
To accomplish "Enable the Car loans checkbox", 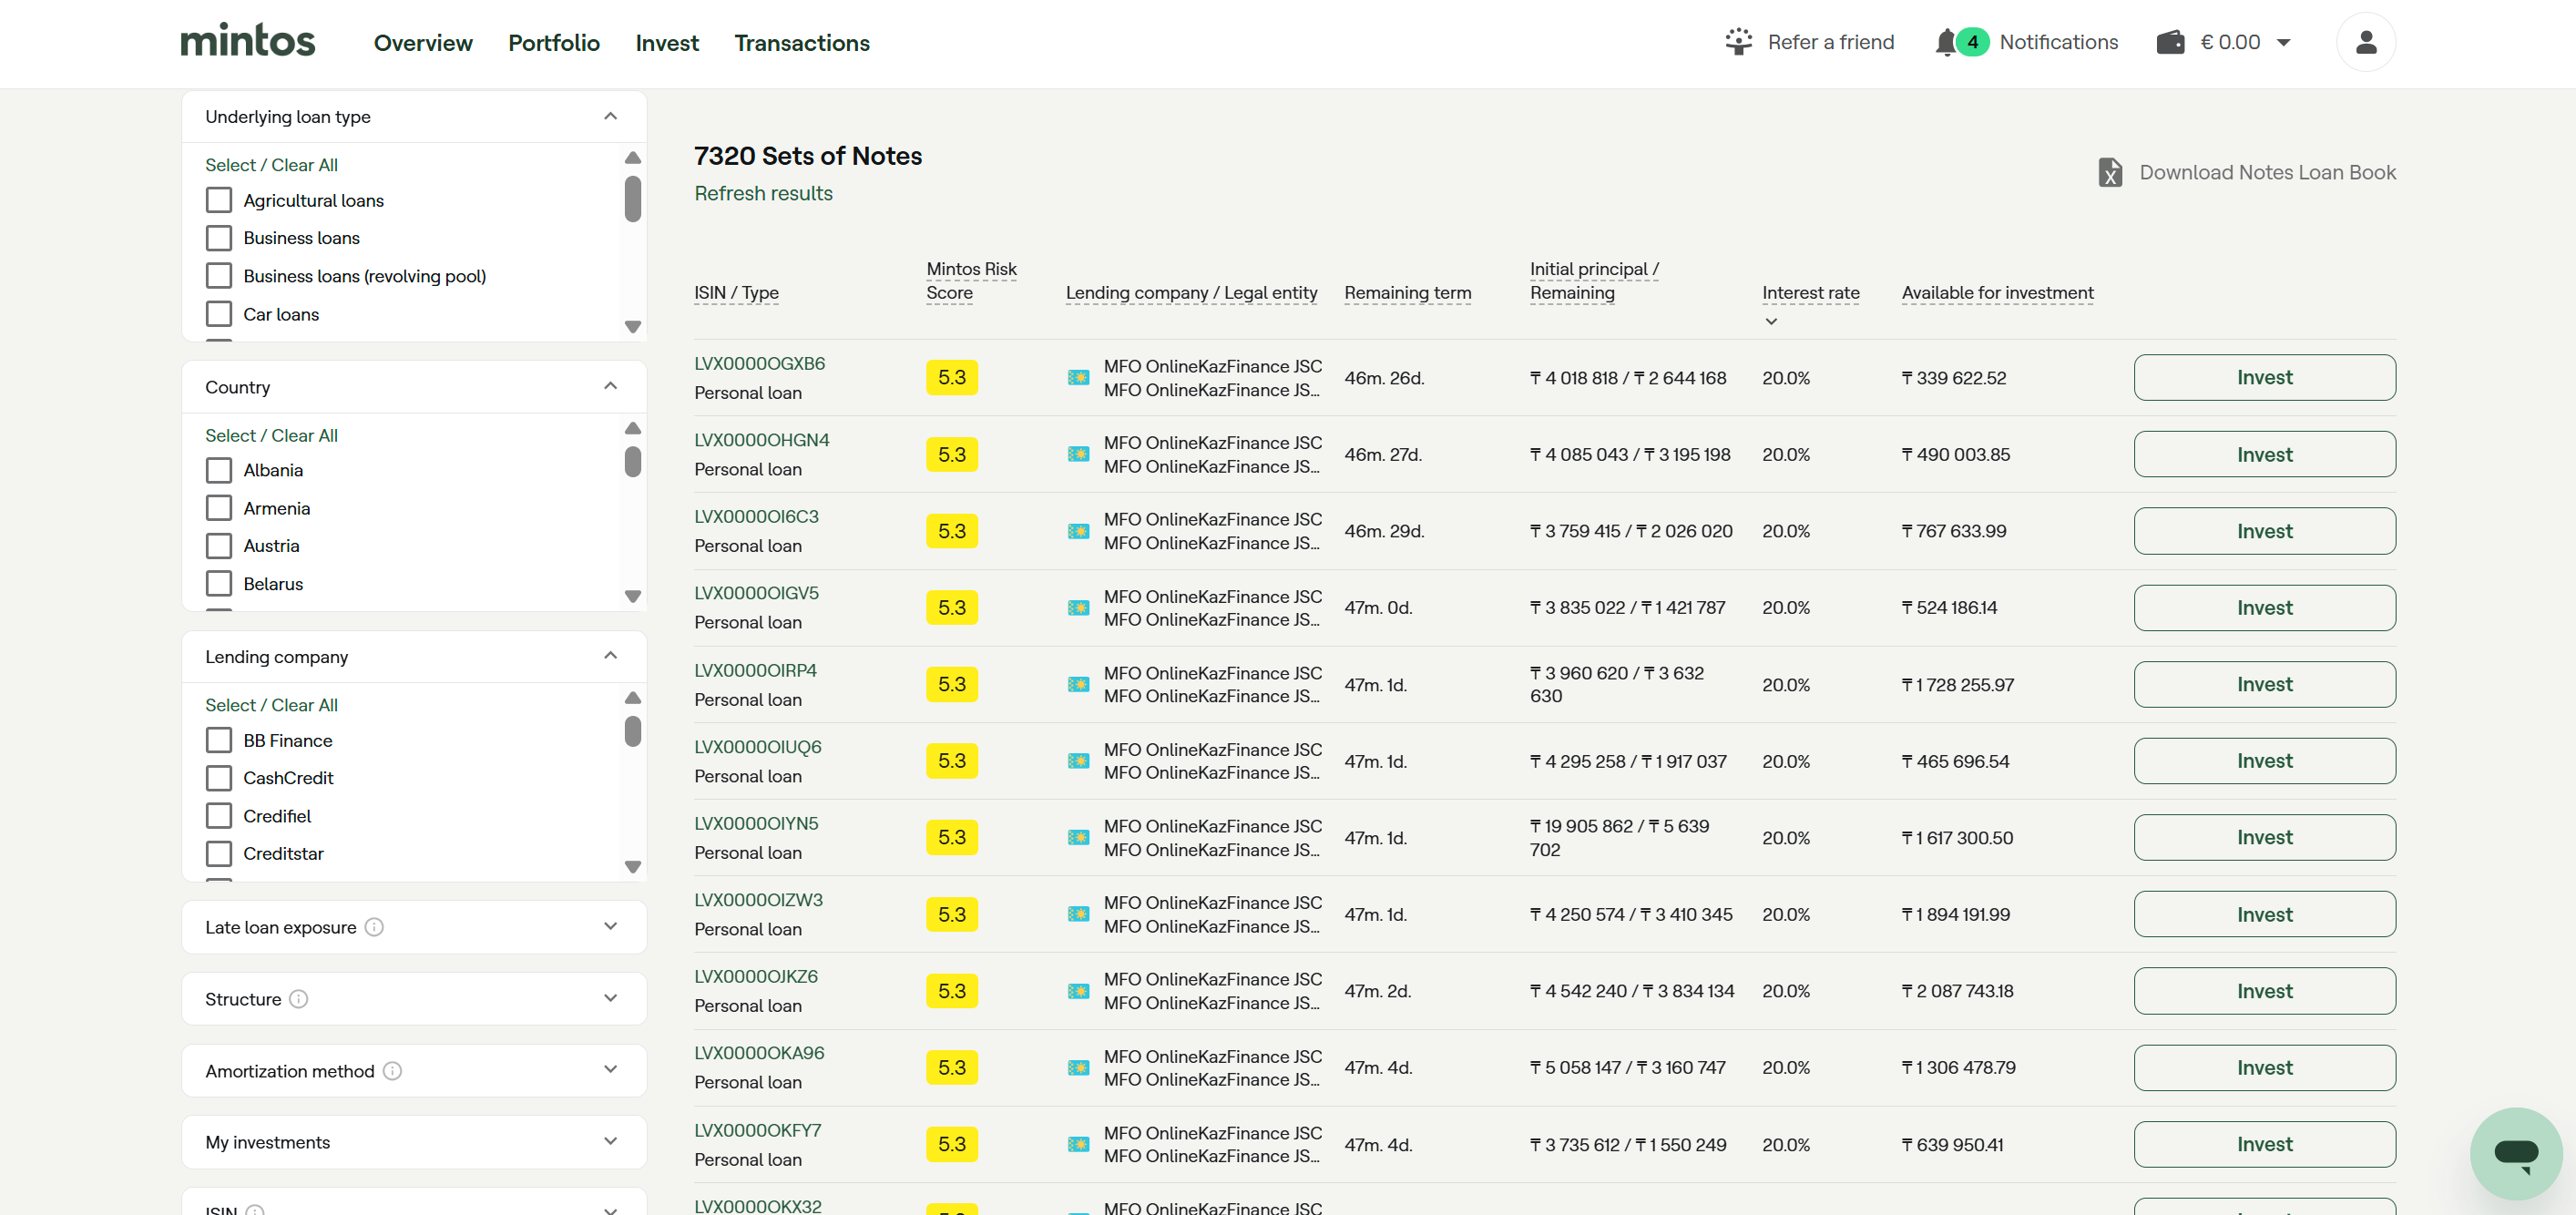I will coord(218,314).
